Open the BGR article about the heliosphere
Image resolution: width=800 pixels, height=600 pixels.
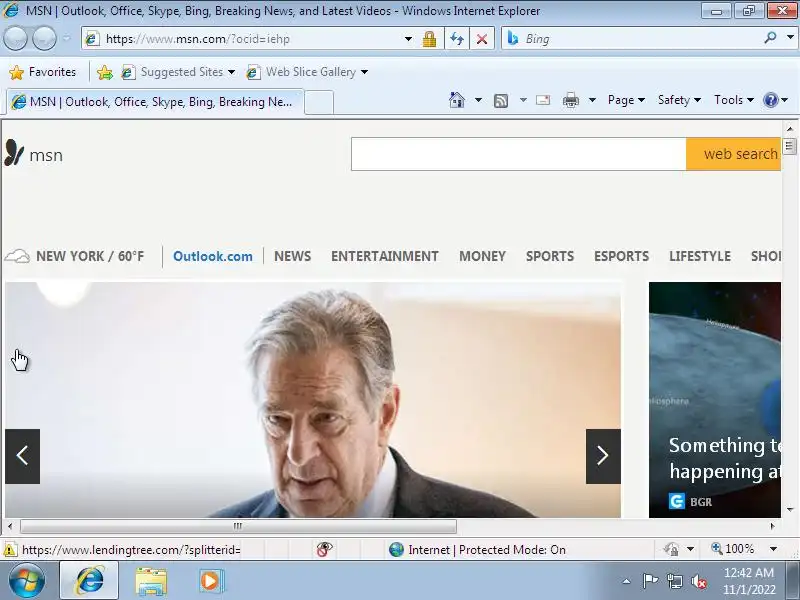tap(715, 399)
